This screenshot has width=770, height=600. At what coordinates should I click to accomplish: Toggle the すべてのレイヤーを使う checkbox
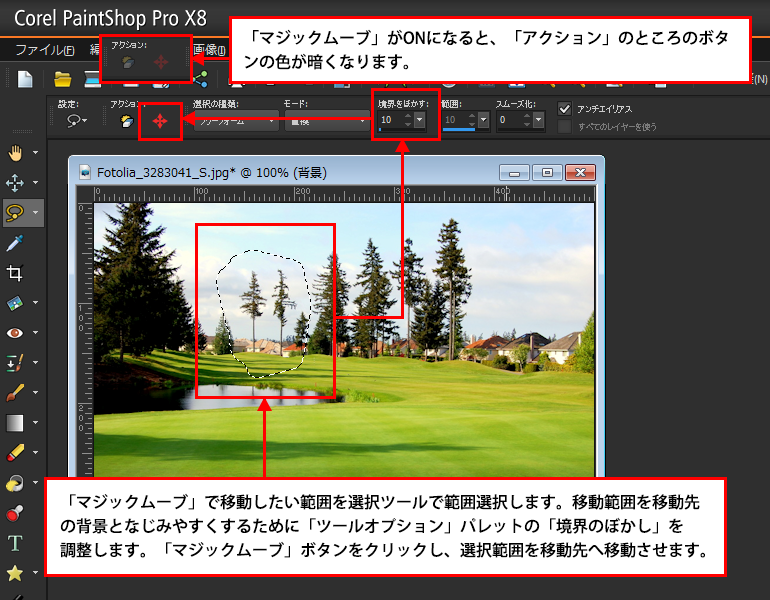(x=565, y=127)
